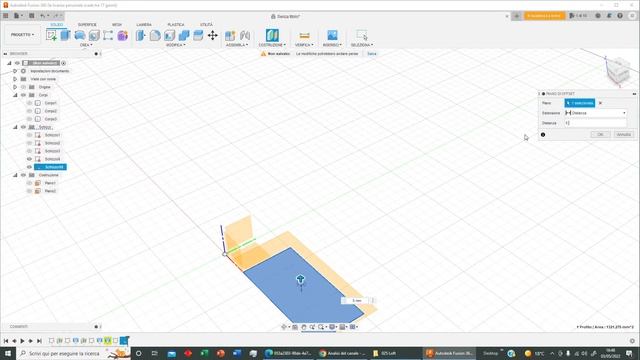Select the Shell tool icon
The width and height of the screenshot is (640, 360).
[169, 36]
